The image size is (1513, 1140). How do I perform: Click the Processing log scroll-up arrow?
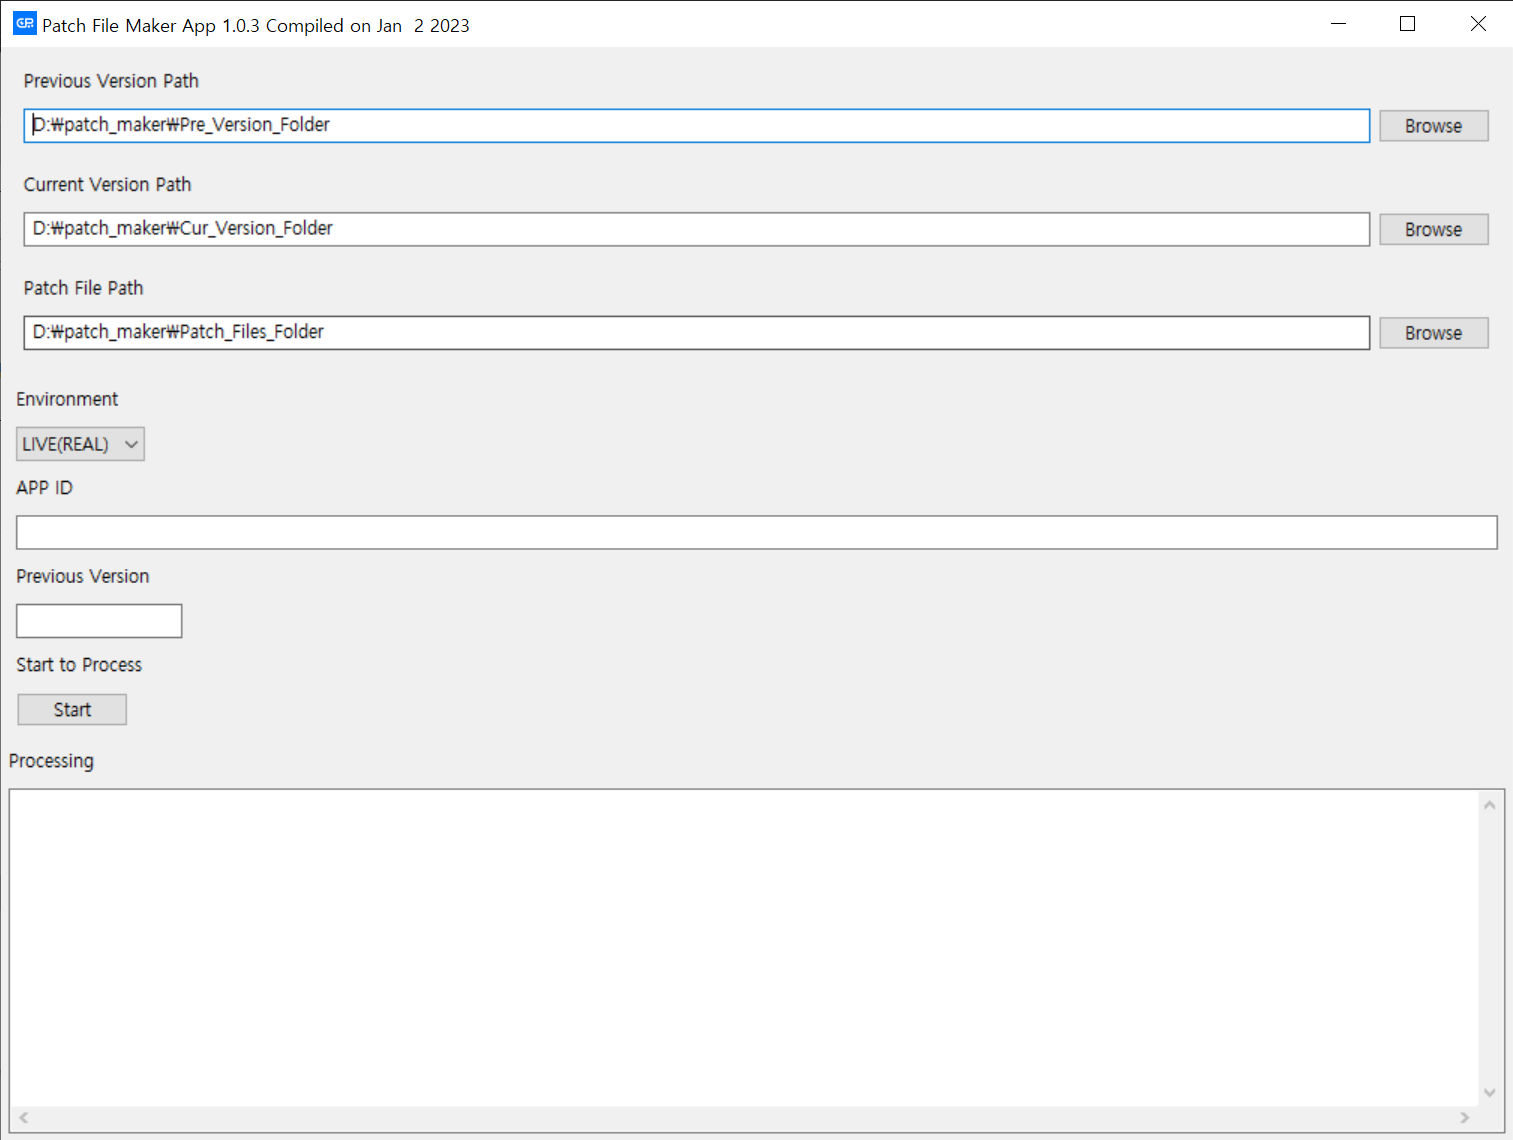coord(1489,805)
